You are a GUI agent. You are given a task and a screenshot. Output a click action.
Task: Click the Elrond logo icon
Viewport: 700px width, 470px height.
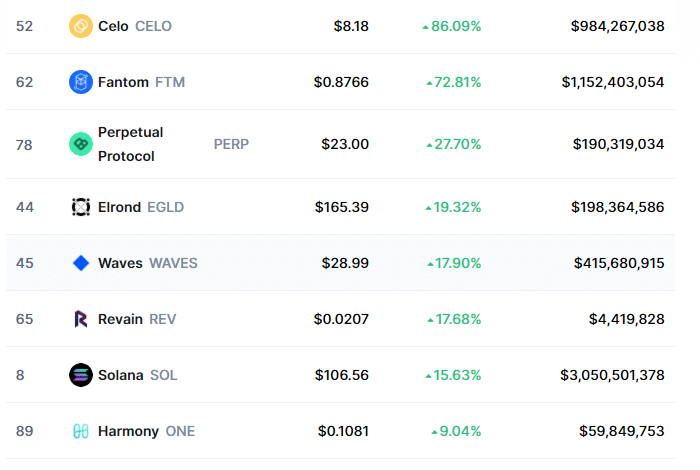click(x=81, y=207)
